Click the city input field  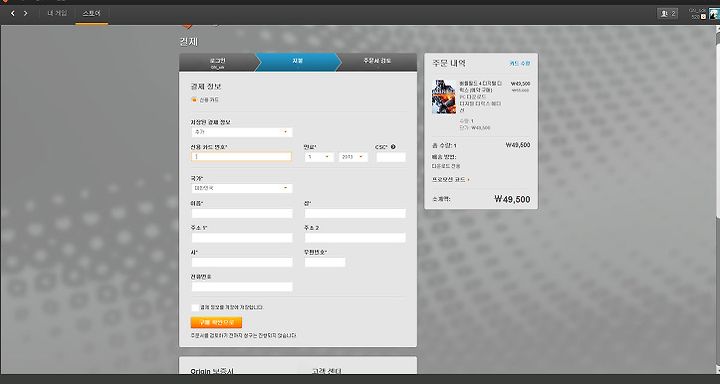(242, 262)
